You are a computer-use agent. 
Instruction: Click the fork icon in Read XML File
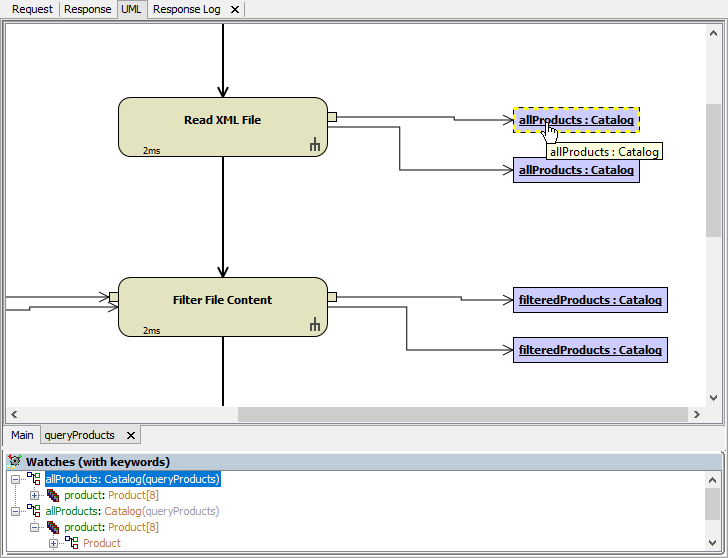click(x=314, y=146)
